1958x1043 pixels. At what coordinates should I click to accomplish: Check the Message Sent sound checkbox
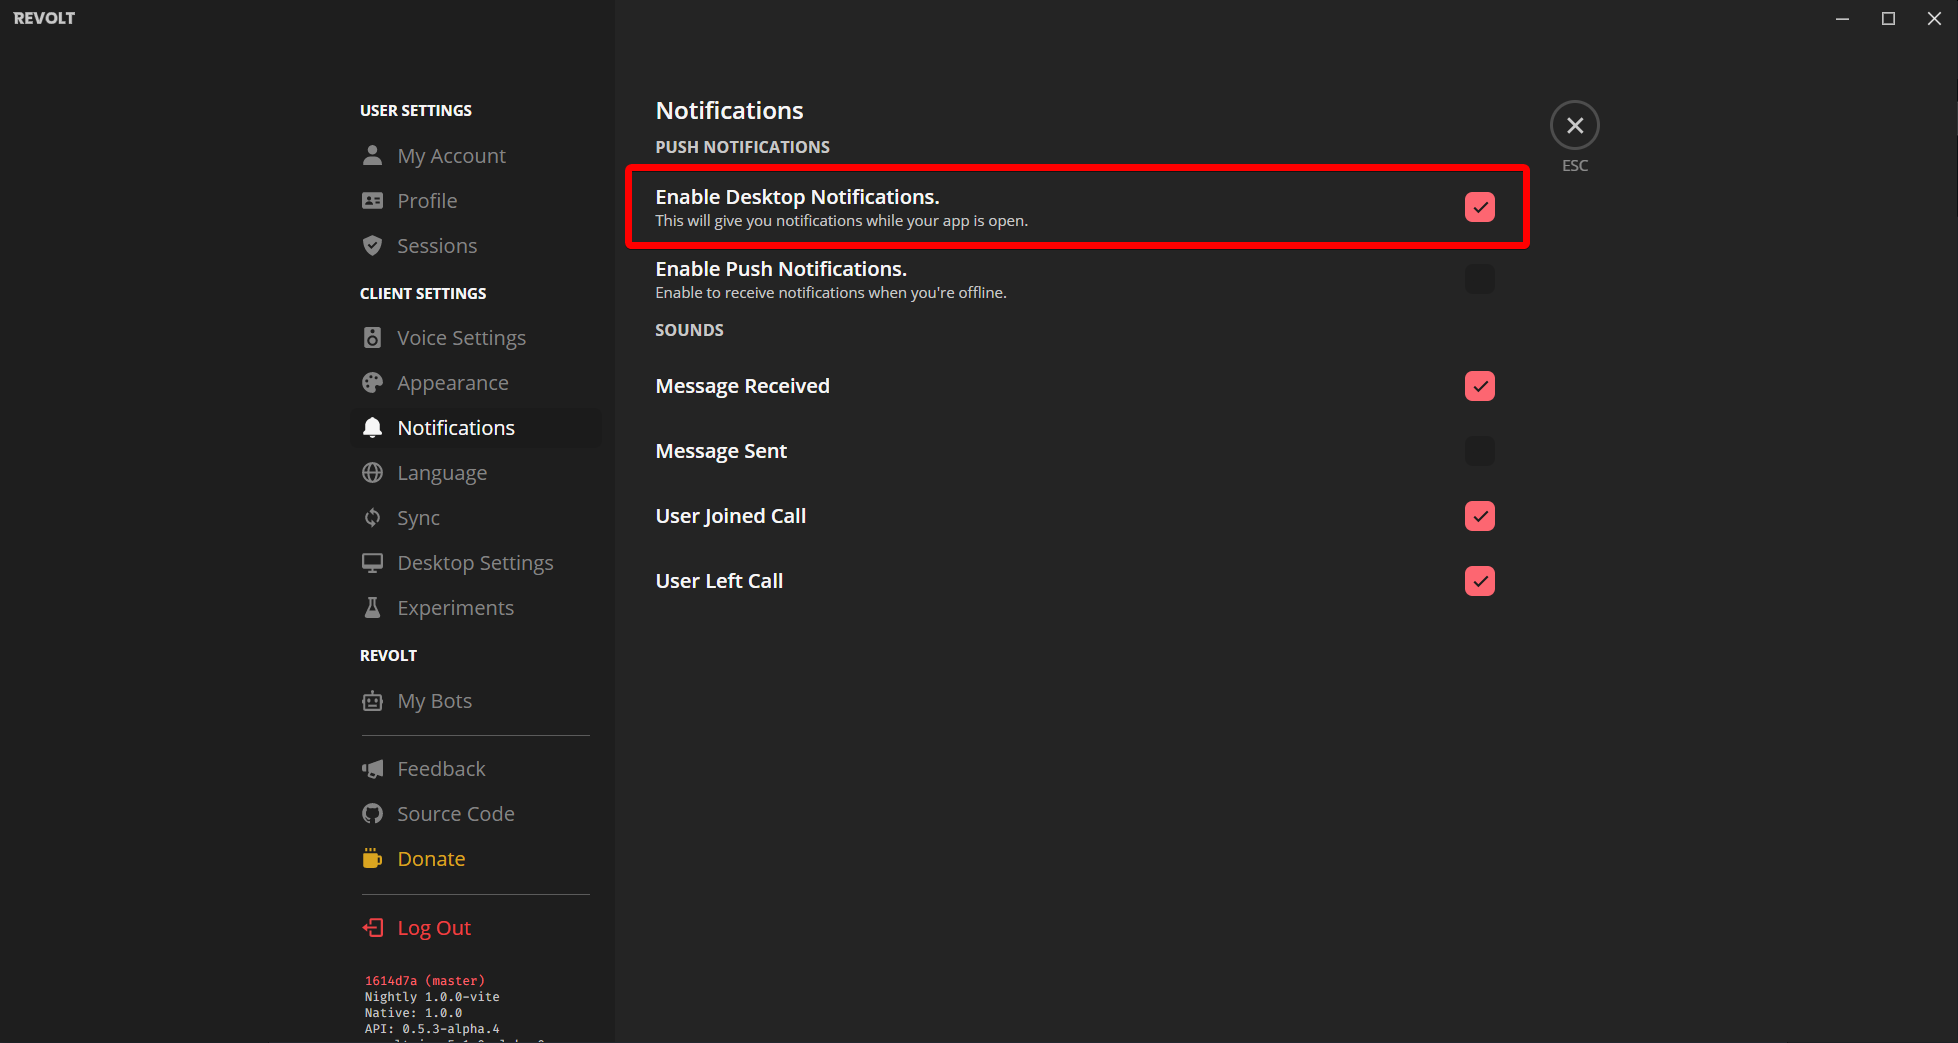tap(1479, 451)
